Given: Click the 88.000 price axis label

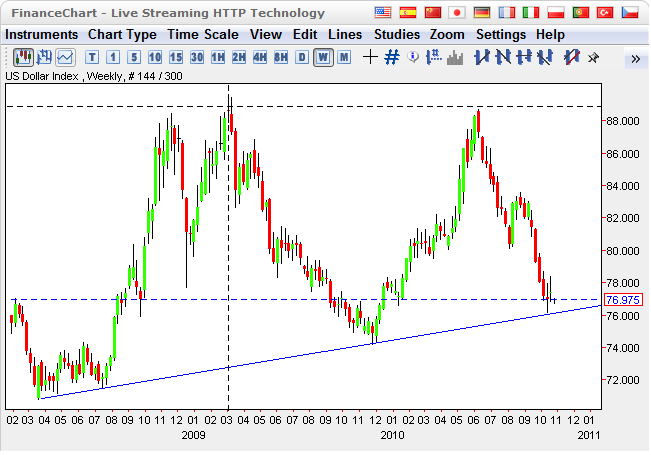Looking at the screenshot, I should tap(623, 121).
